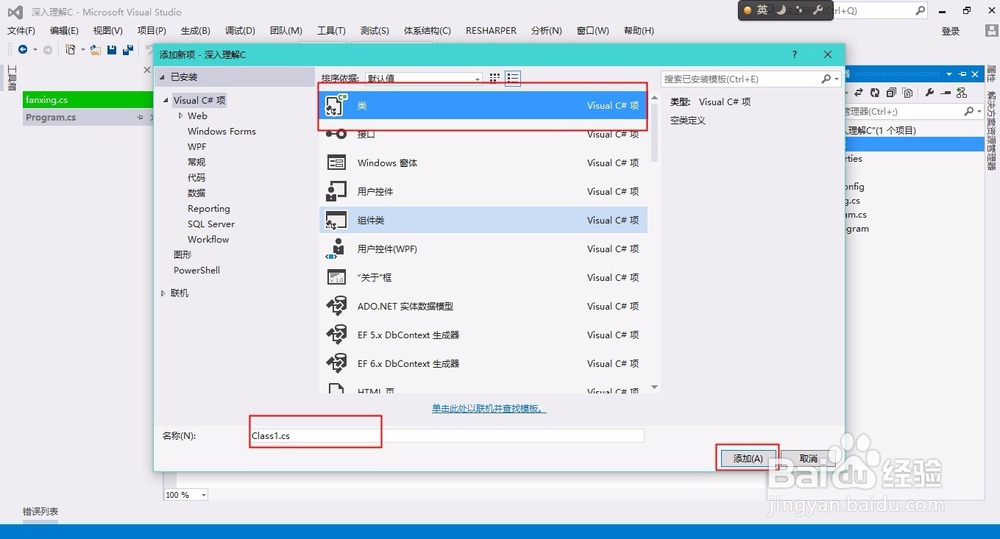Click the Solution Explorer show all files icon

point(908,93)
